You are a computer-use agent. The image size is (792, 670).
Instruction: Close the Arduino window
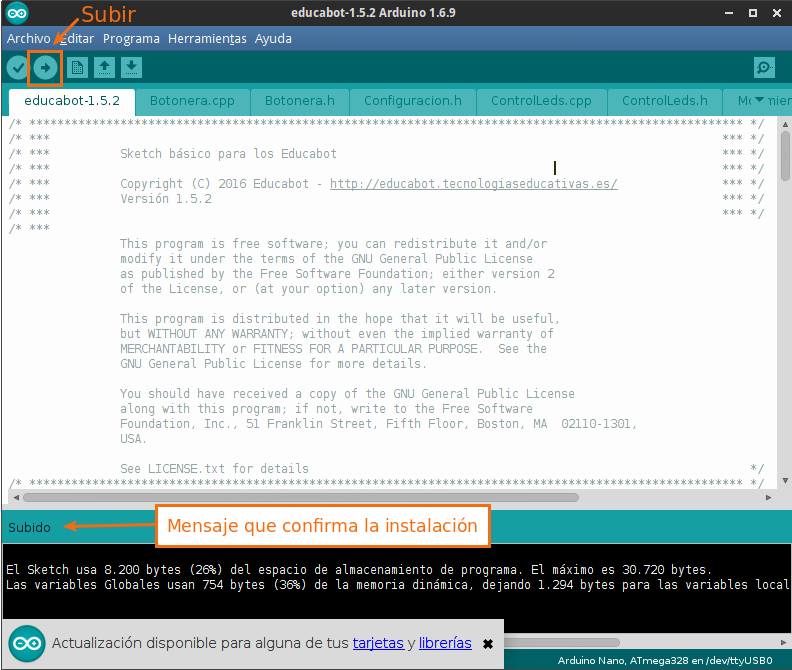click(x=777, y=13)
